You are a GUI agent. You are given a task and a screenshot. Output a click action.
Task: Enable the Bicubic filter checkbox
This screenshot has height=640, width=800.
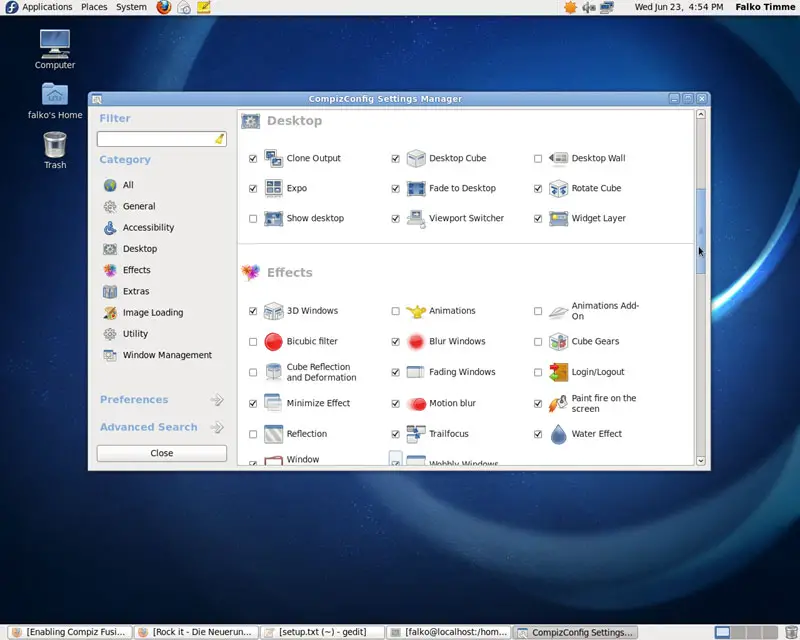coord(253,342)
